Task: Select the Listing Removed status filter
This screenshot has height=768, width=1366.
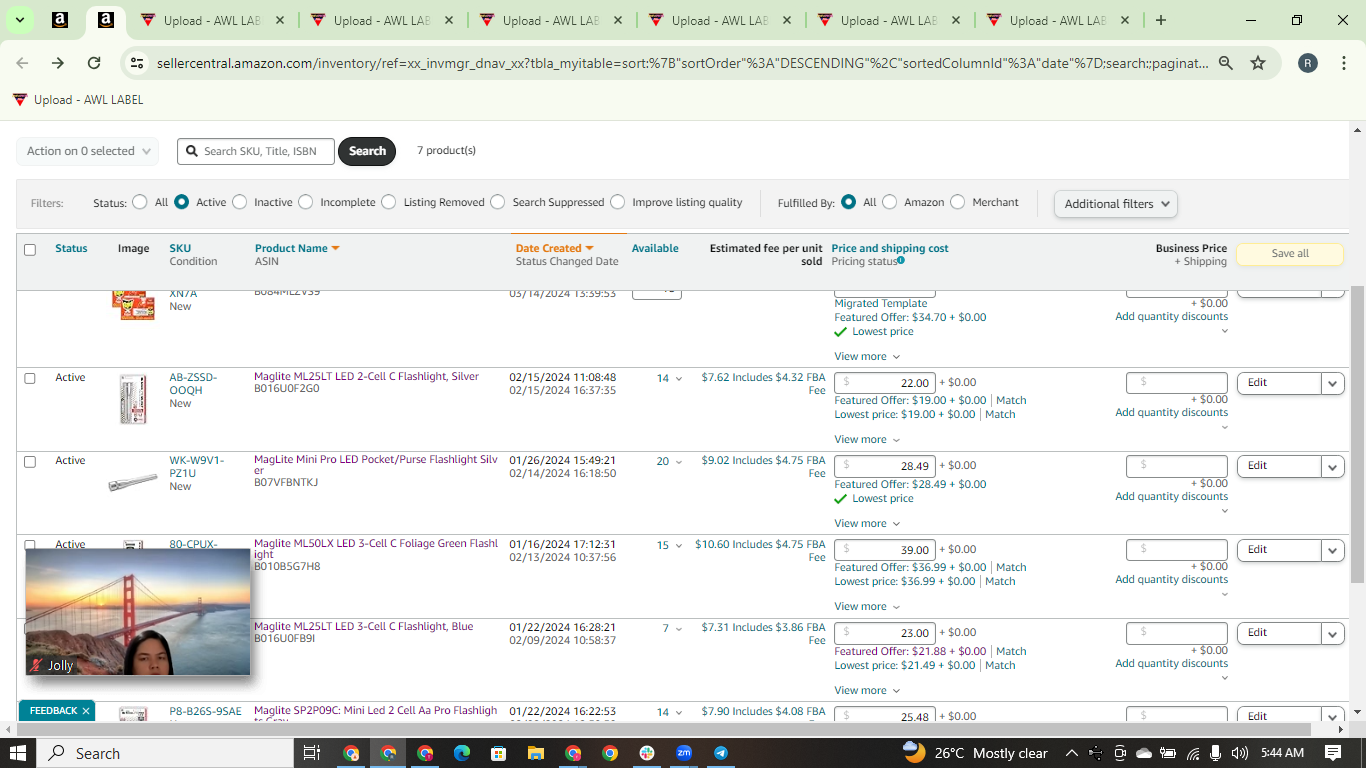Action: click(x=389, y=202)
